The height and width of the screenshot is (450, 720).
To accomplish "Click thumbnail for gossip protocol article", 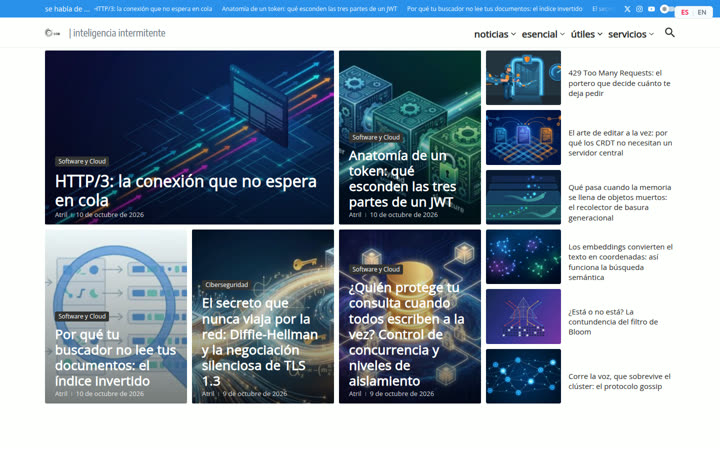I will click(523, 376).
